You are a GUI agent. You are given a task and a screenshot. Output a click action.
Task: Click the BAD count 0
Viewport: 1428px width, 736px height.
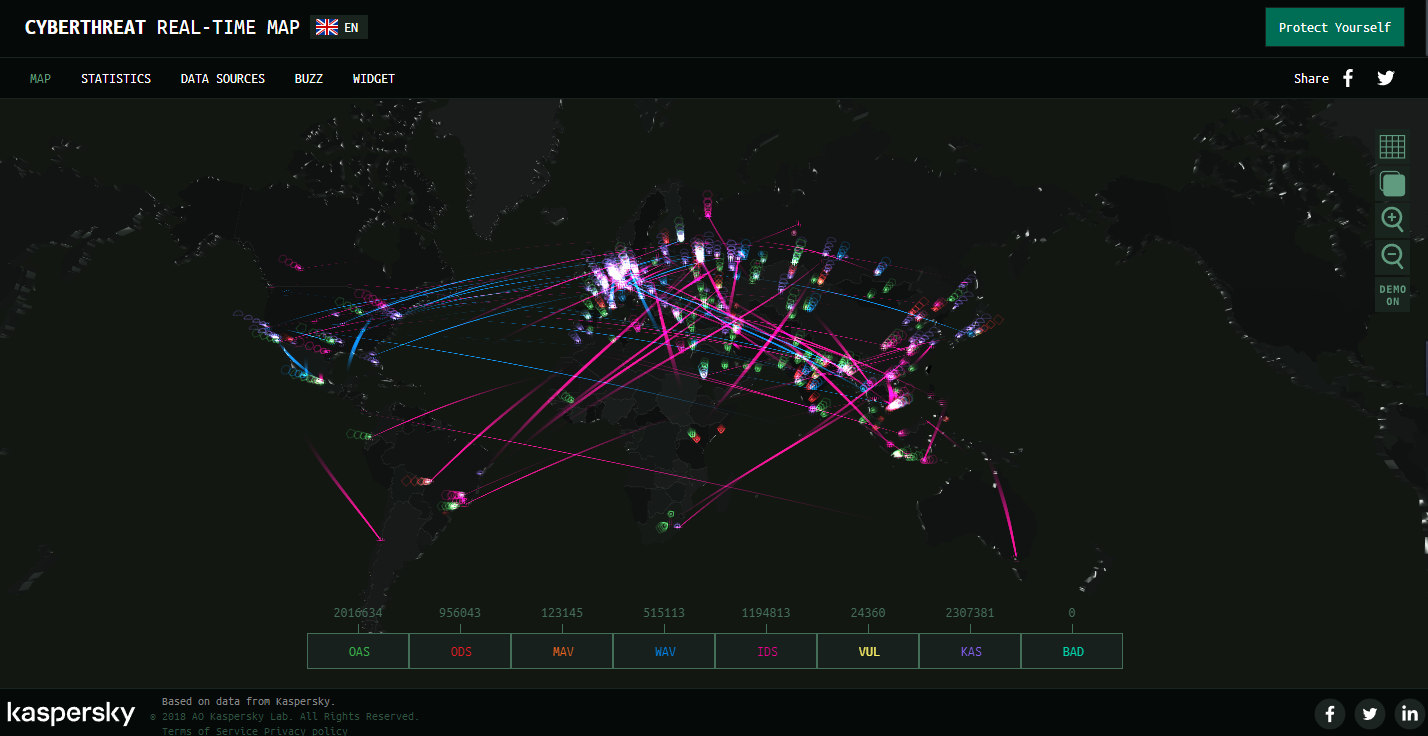tap(1072, 612)
